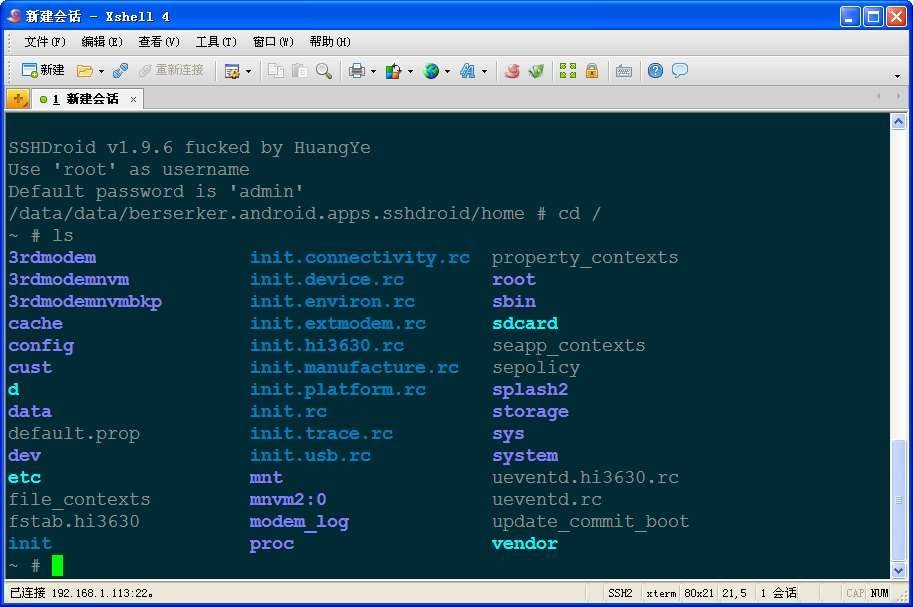Expand the font dropdown arrow

tap(484, 72)
